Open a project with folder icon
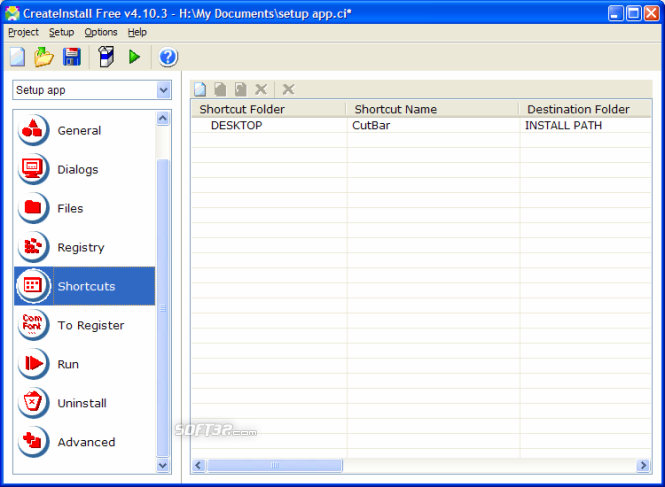This screenshot has width=665, height=487. [44, 57]
